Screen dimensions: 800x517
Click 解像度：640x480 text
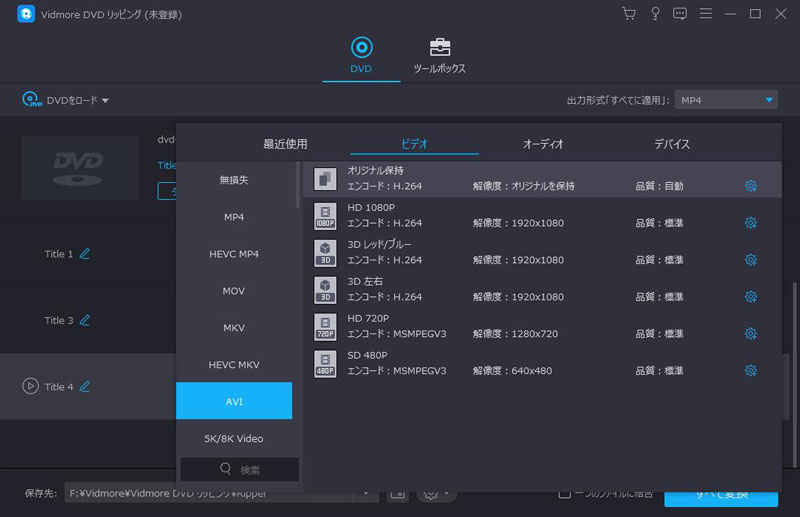pos(512,371)
